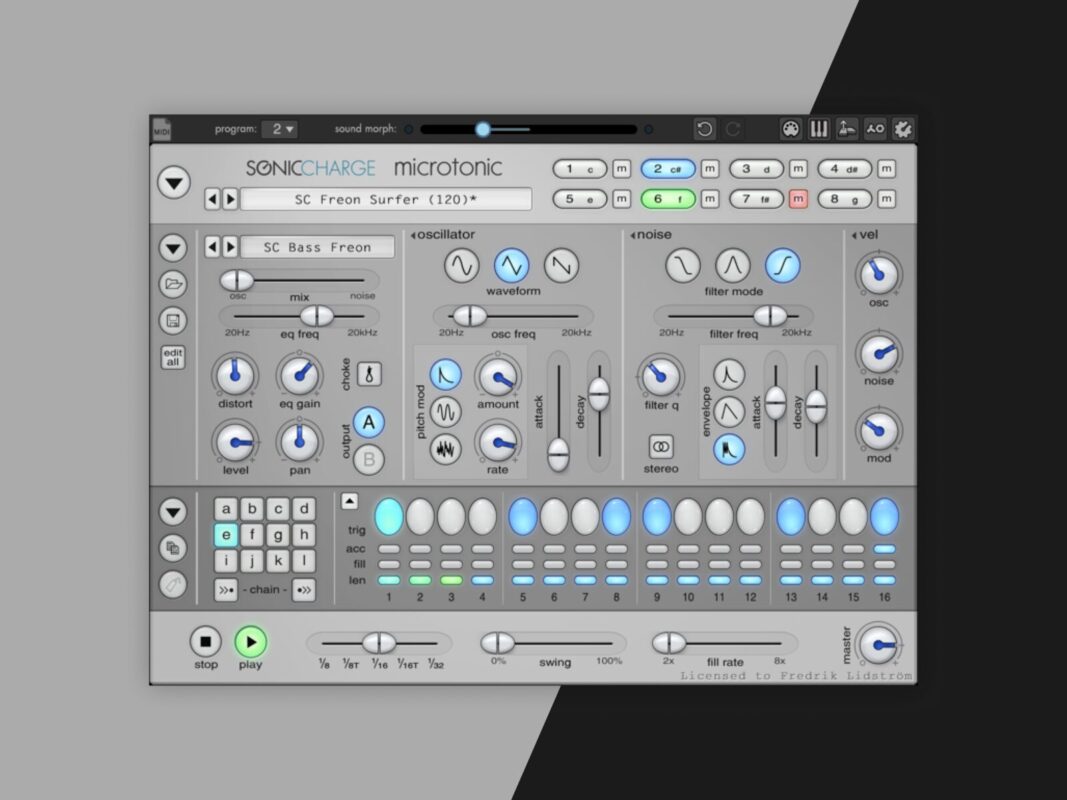The image size is (1067, 800).
Task: Choose the high-pass noise filter mode
Action: (783, 265)
